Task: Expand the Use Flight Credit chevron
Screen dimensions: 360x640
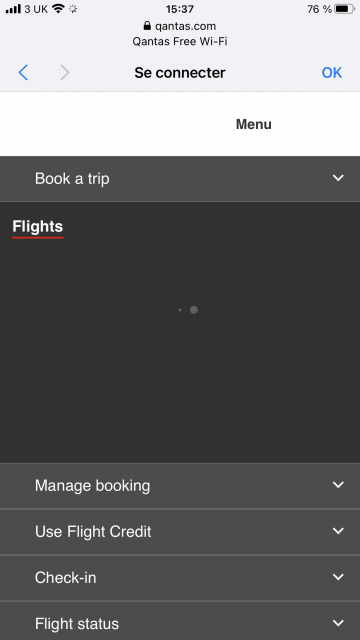Action: click(x=338, y=531)
